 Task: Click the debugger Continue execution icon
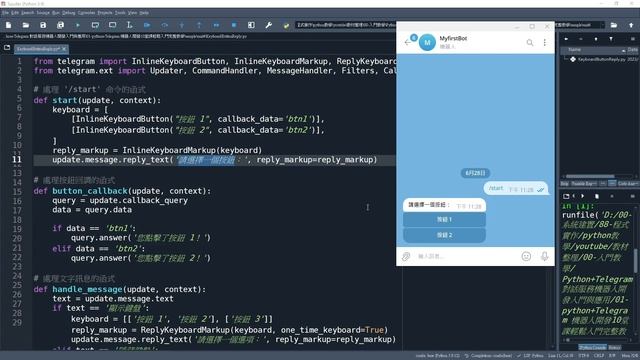pos(216,25)
